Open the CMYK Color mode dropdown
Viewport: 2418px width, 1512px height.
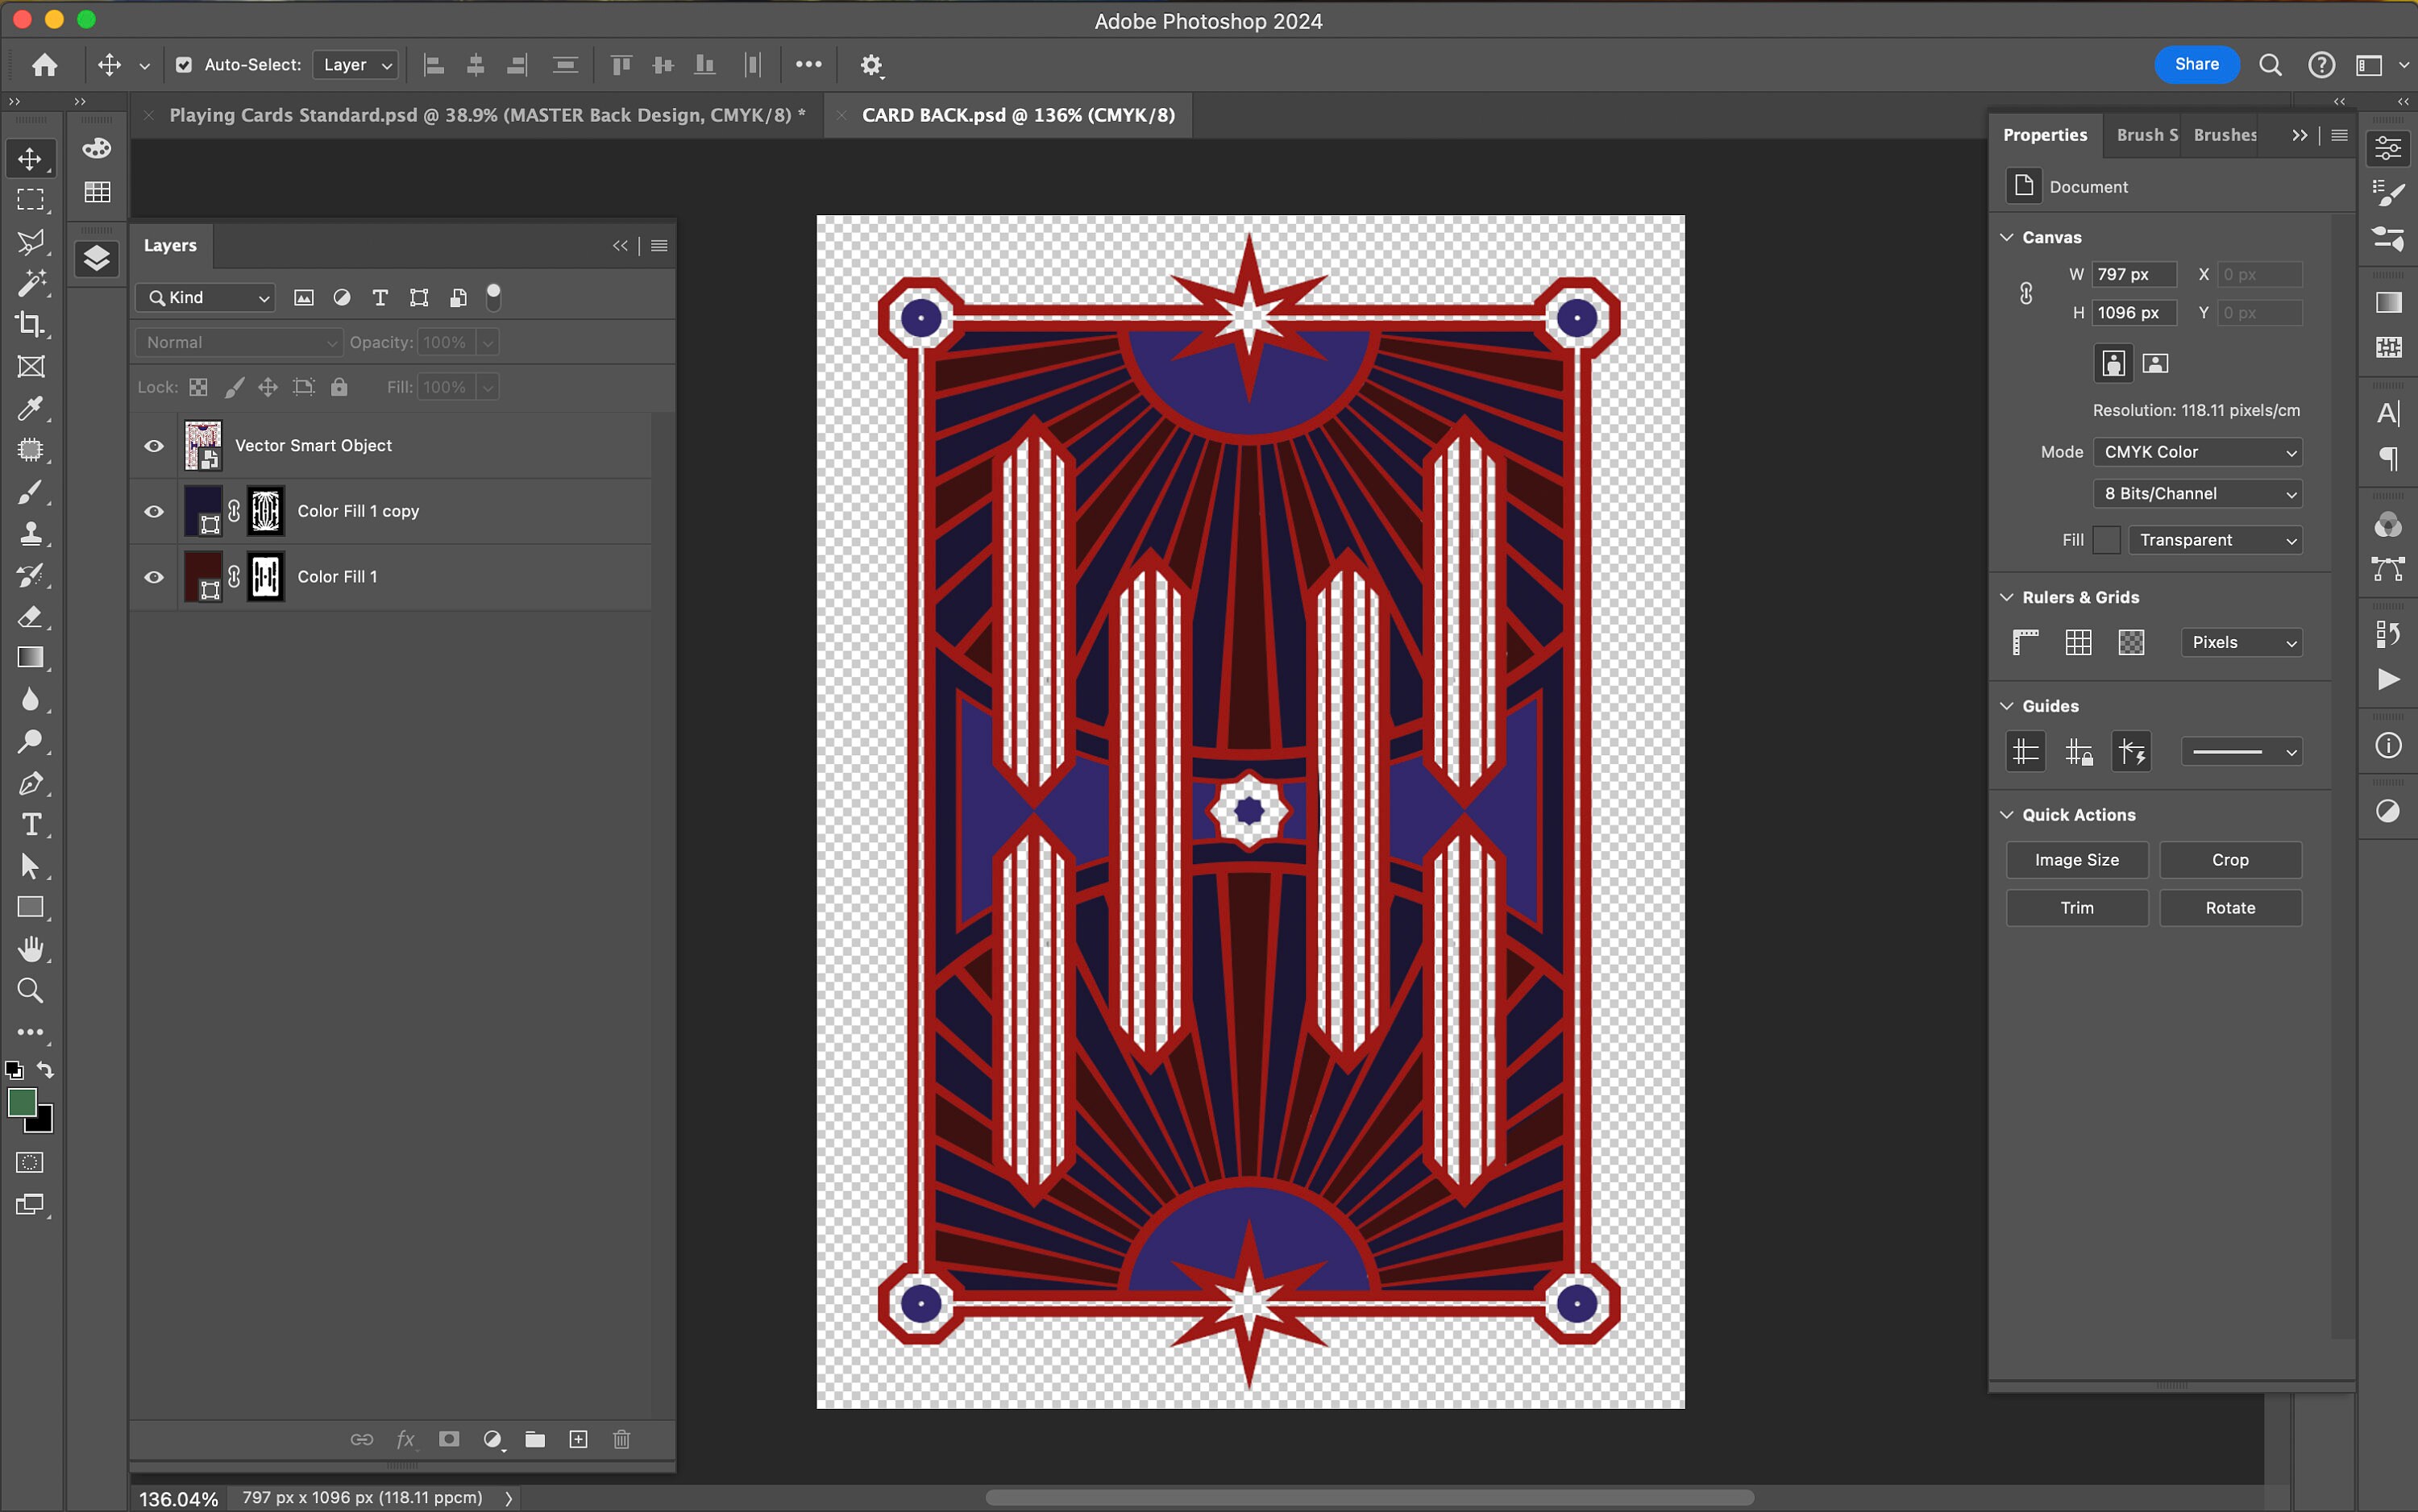coord(2196,452)
